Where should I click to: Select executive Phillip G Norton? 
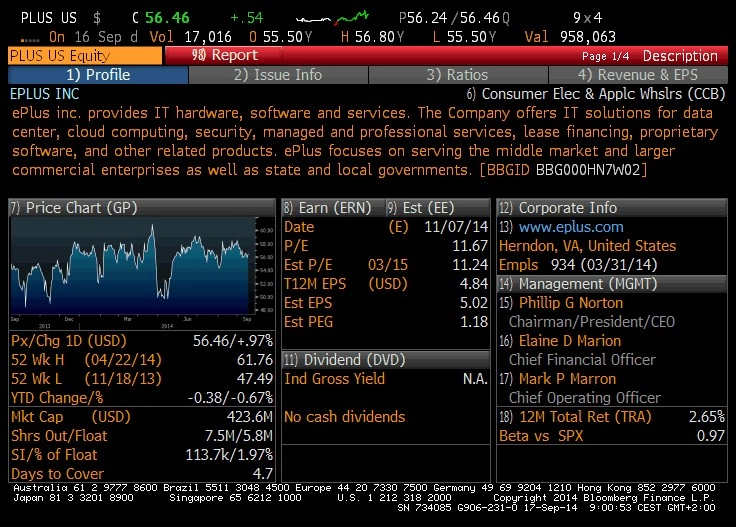coord(570,303)
